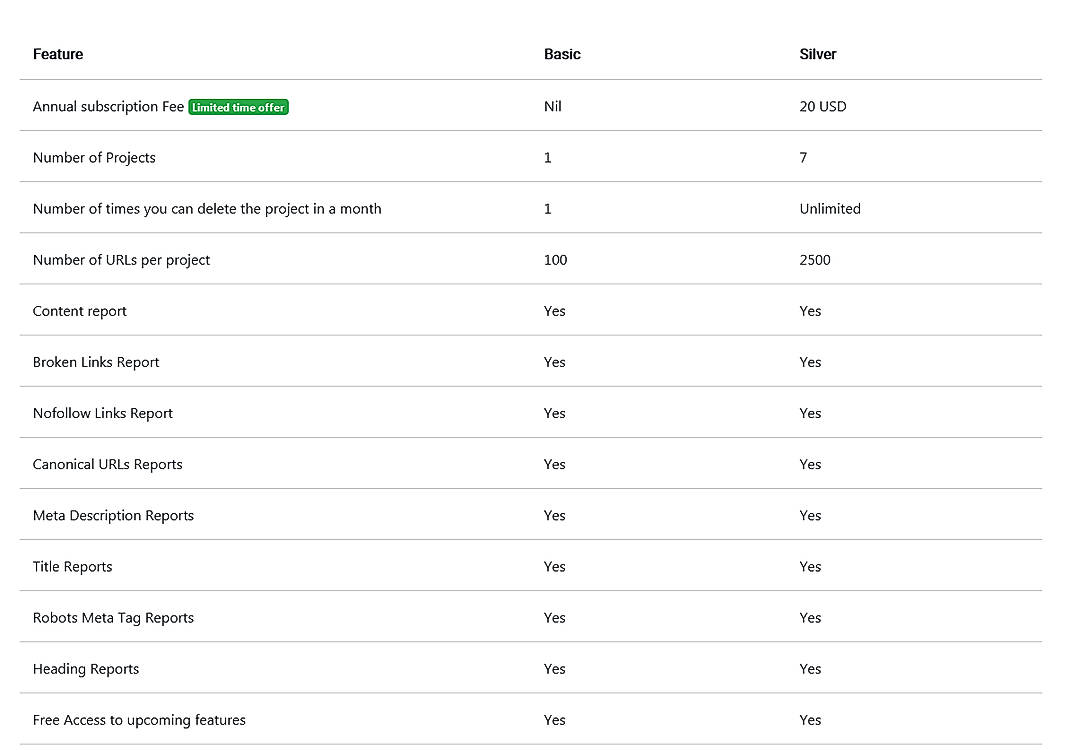
Task: Click Basic Yes for Content report
Action: [555, 311]
